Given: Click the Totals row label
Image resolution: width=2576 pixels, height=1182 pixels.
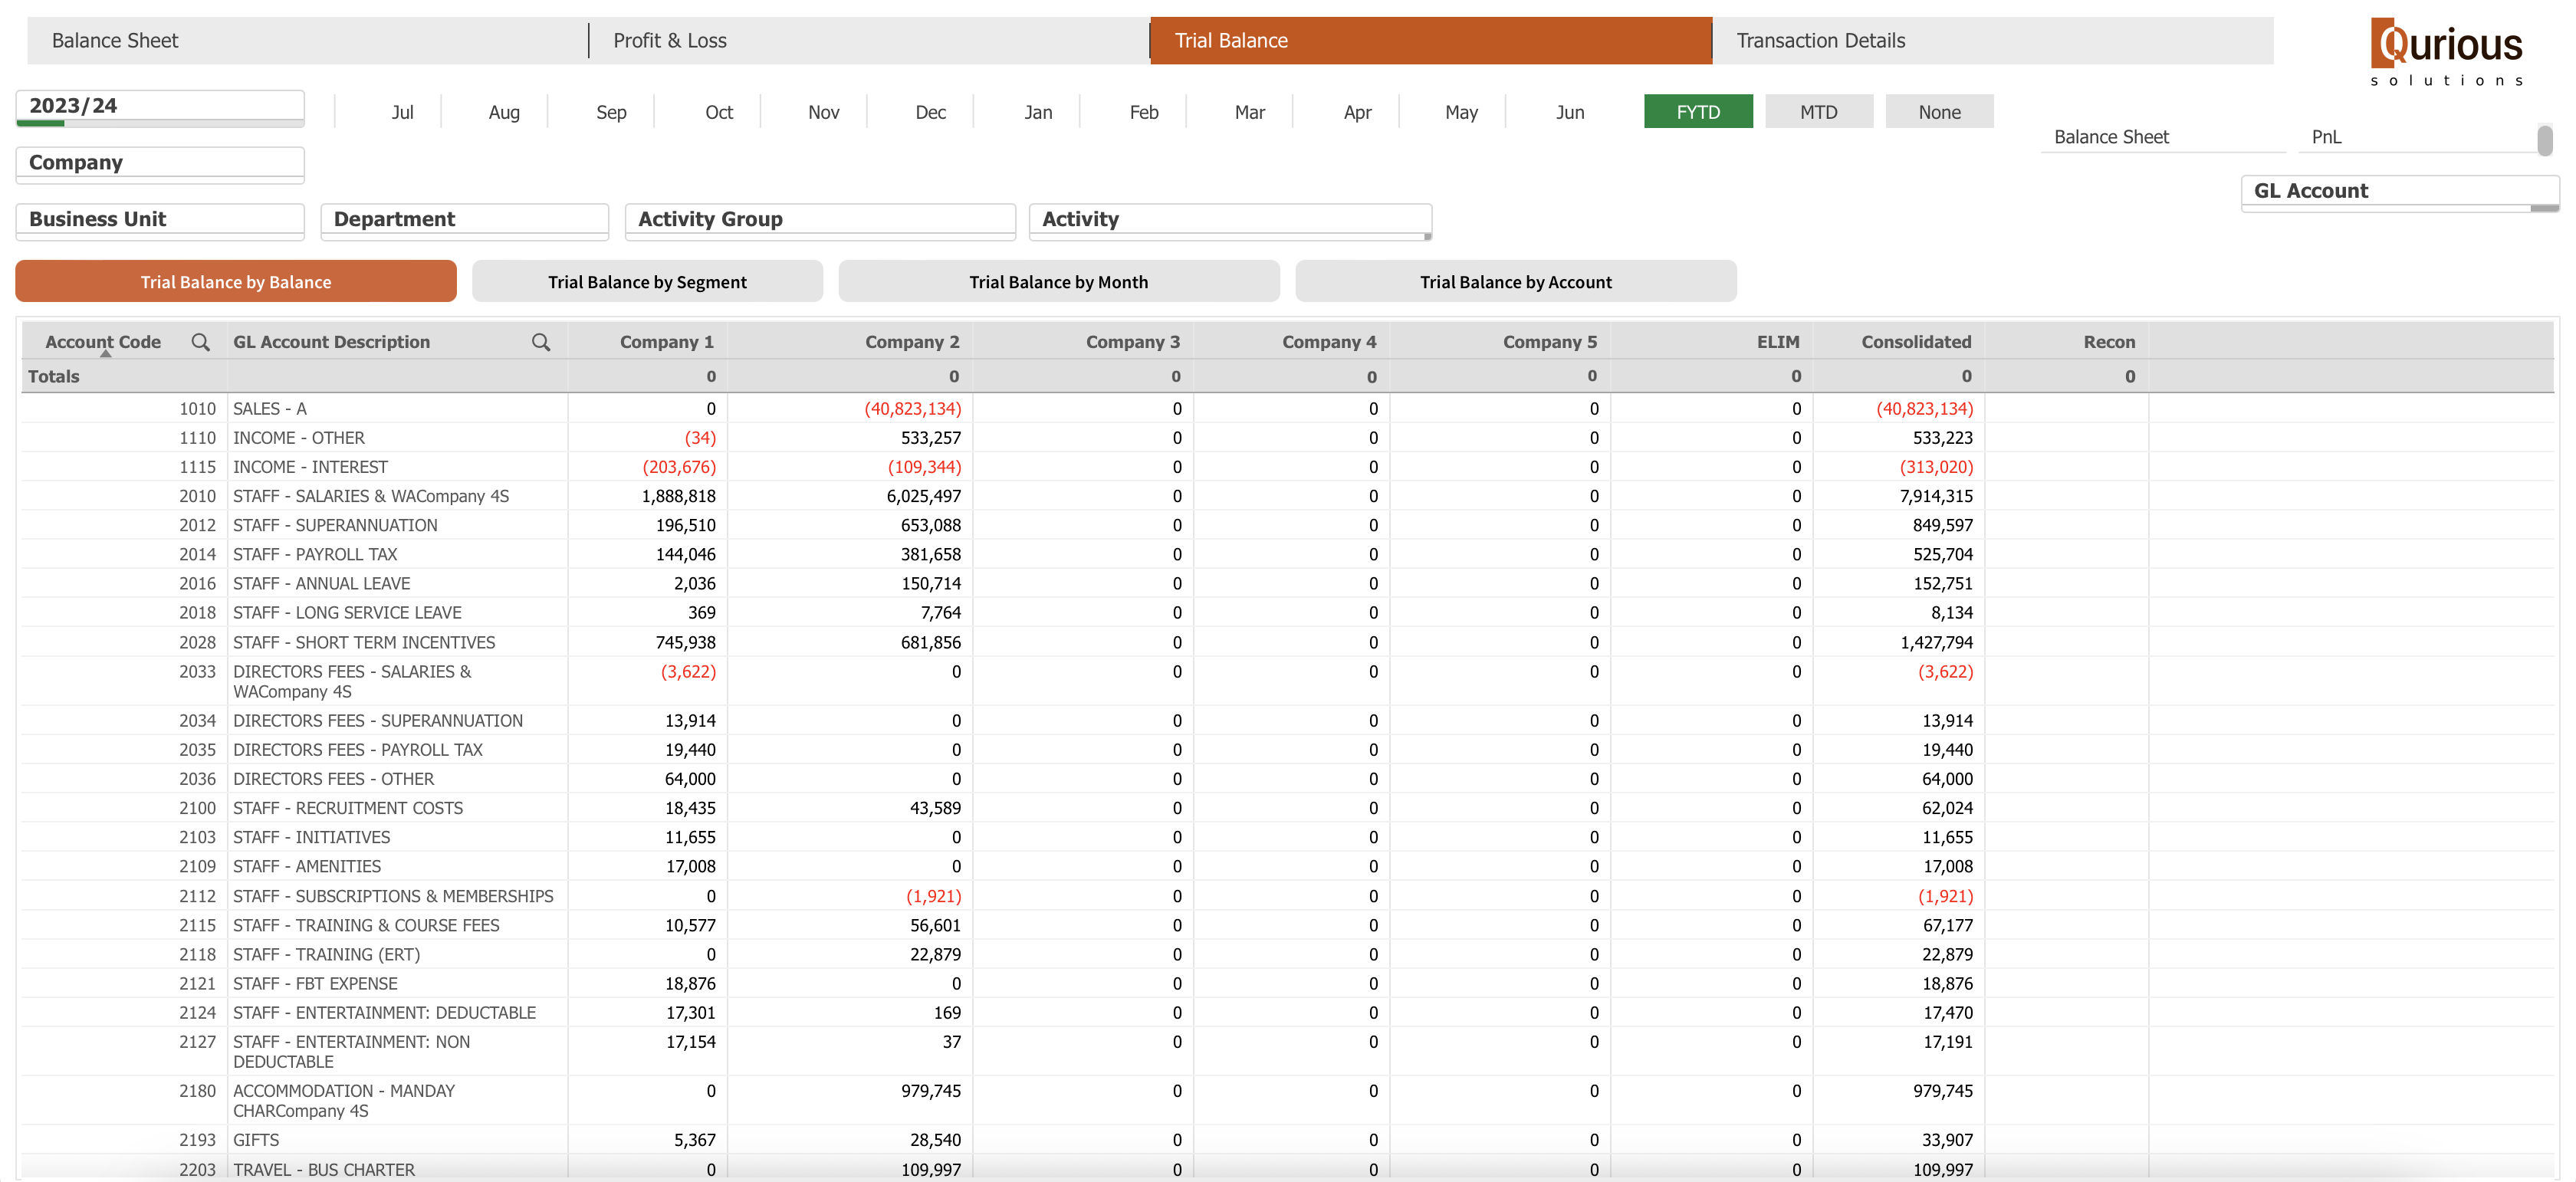Looking at the screenshot, I should click(x=54, y=376).
